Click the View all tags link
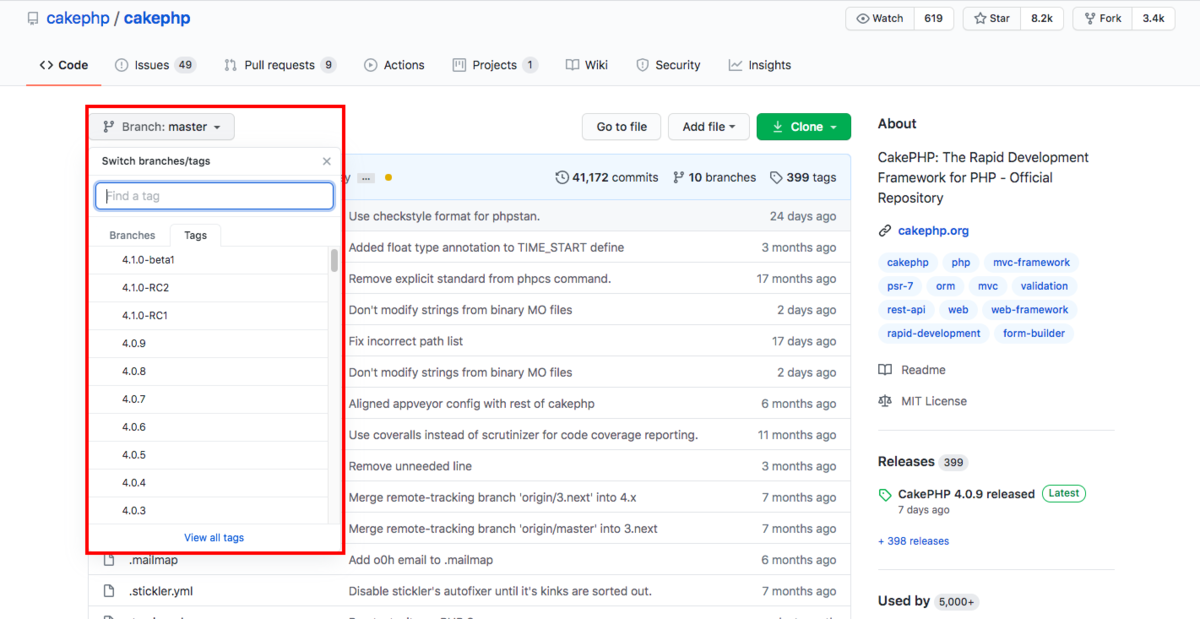The height and width of the screenshot is (619, 1200). point(214,537)
